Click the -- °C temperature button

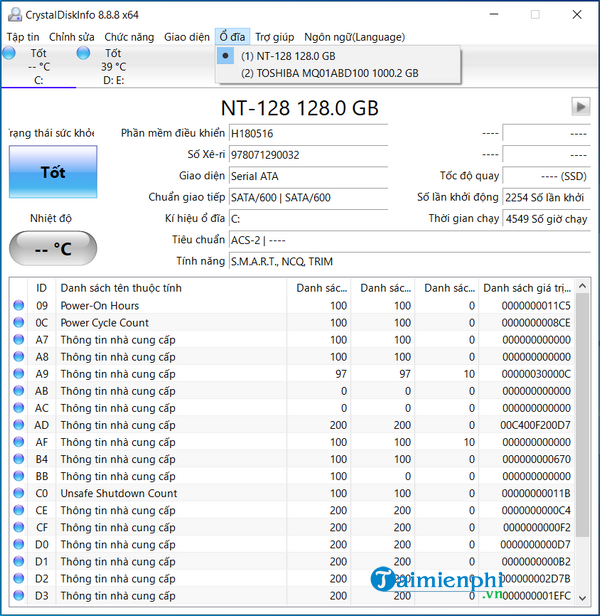53,249
